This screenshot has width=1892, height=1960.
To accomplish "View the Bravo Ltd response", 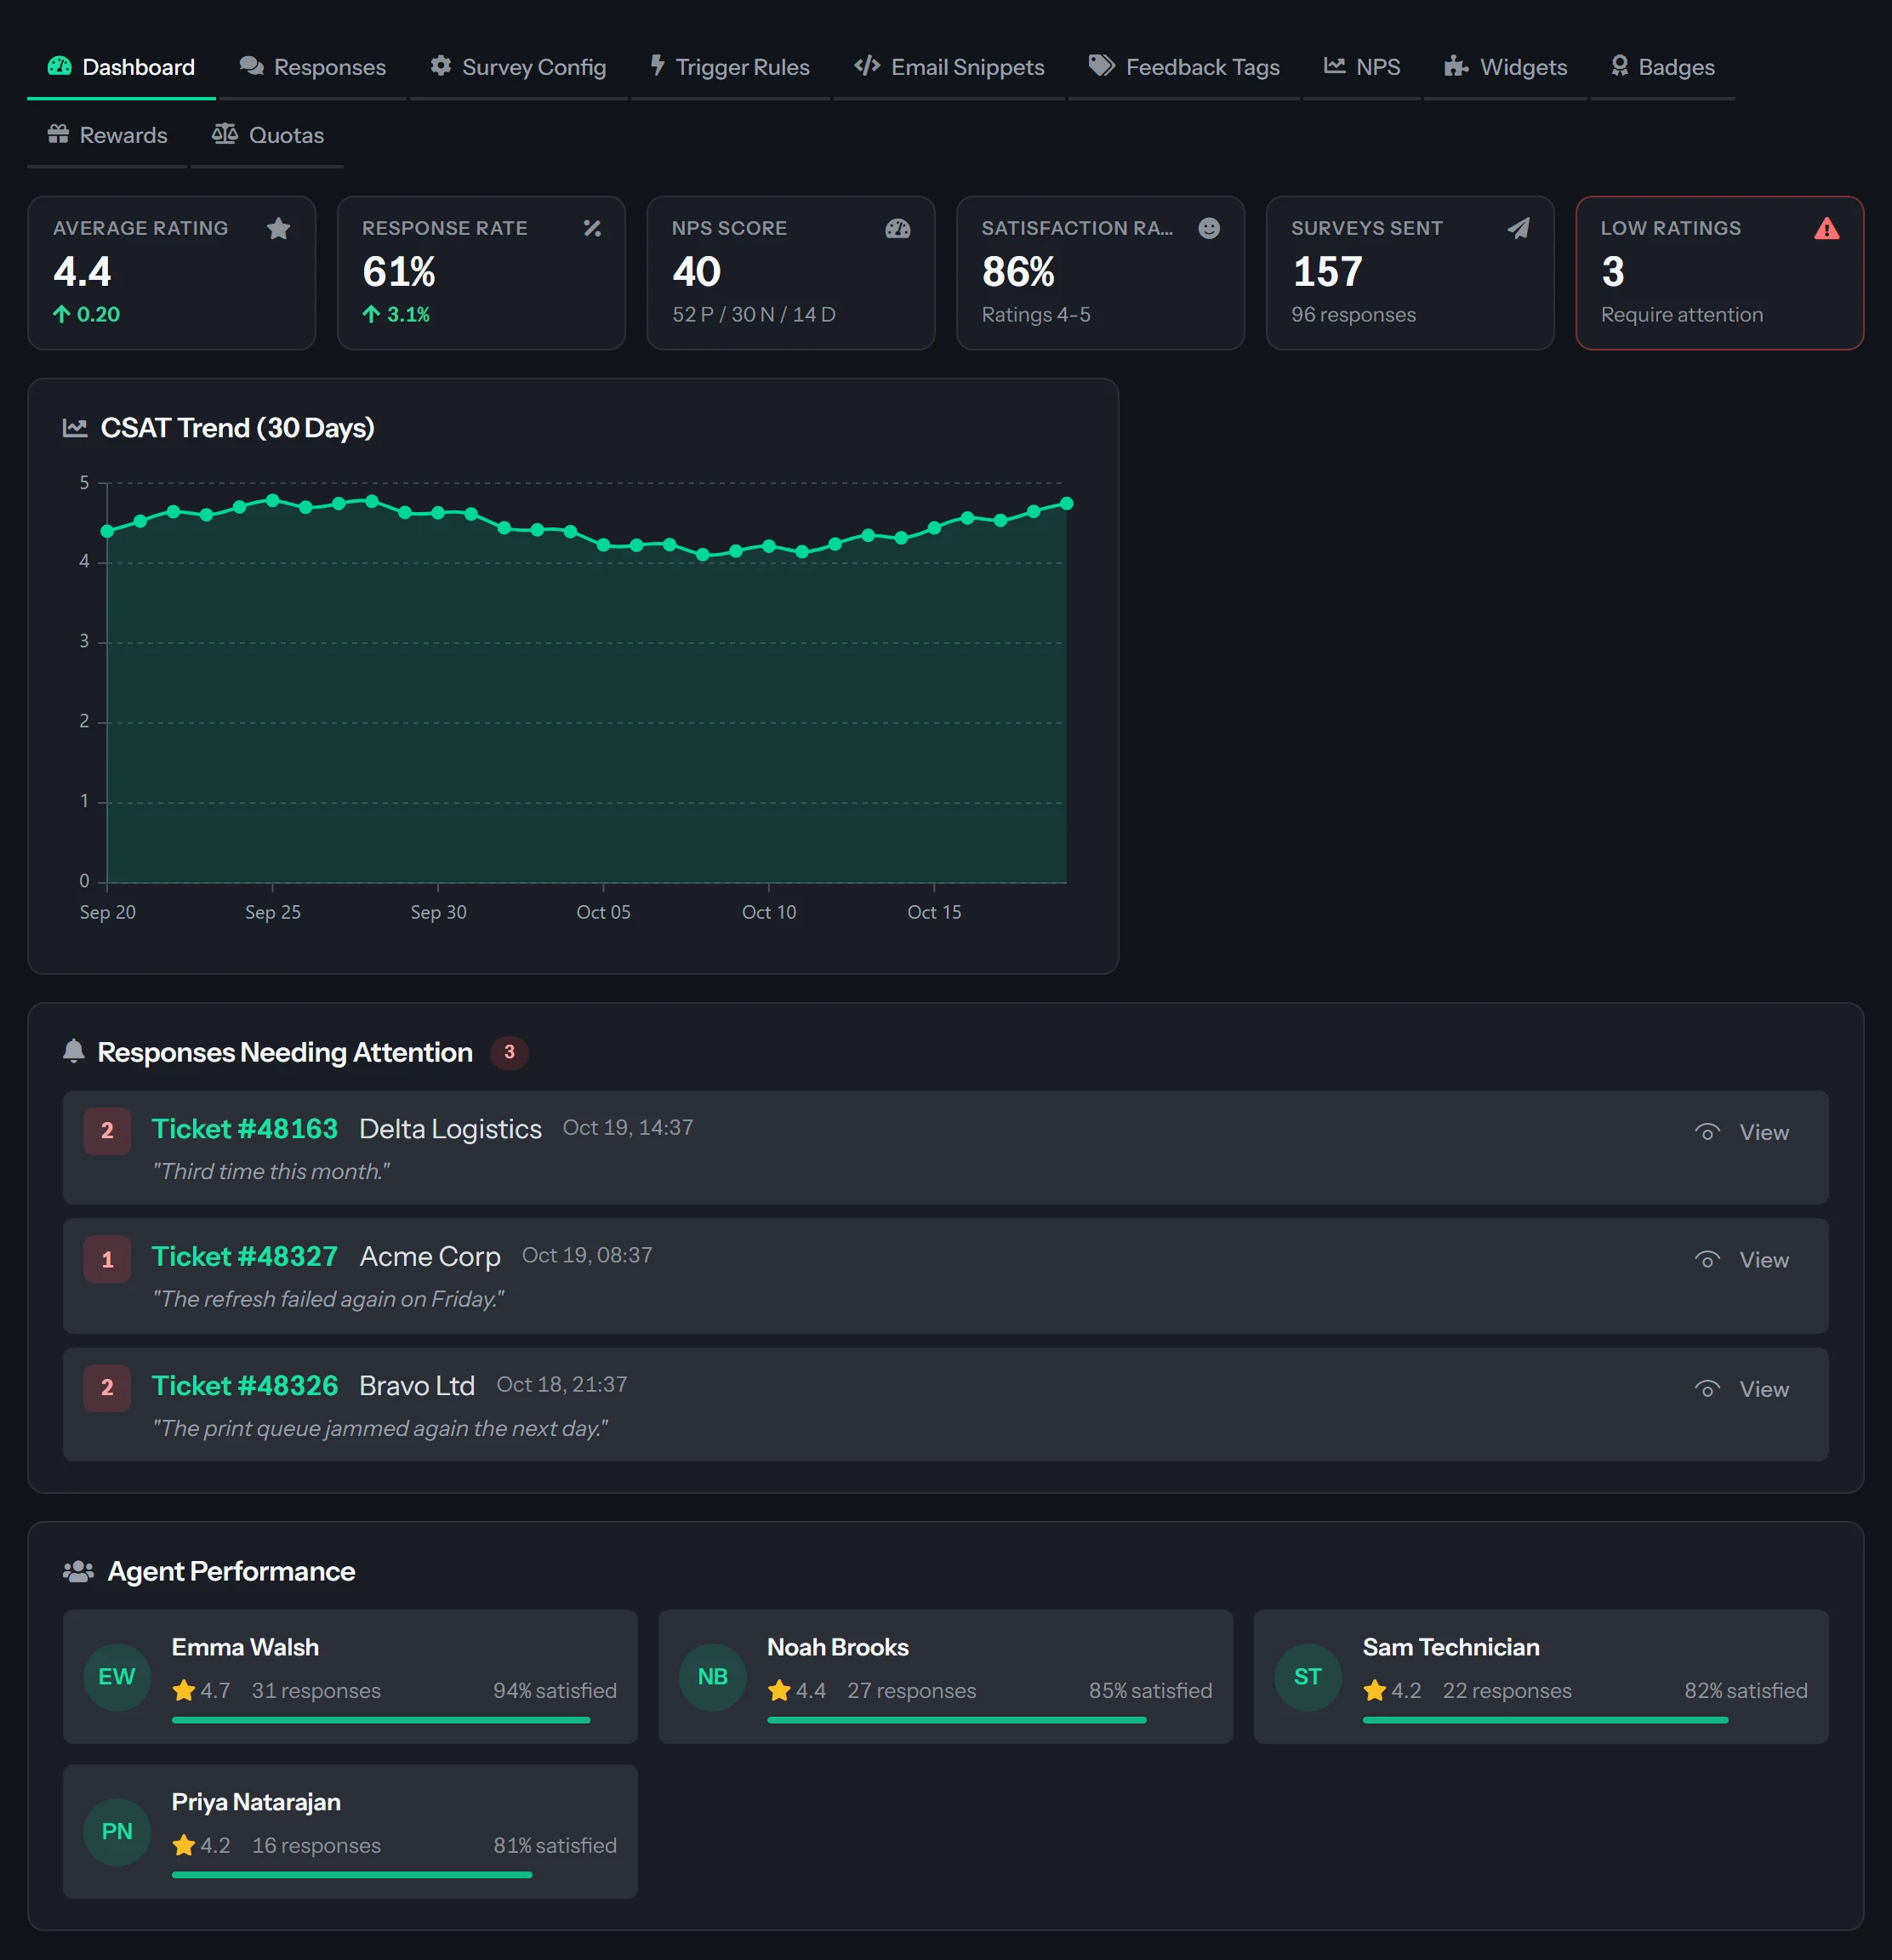I will [x=1741, y=1389].
